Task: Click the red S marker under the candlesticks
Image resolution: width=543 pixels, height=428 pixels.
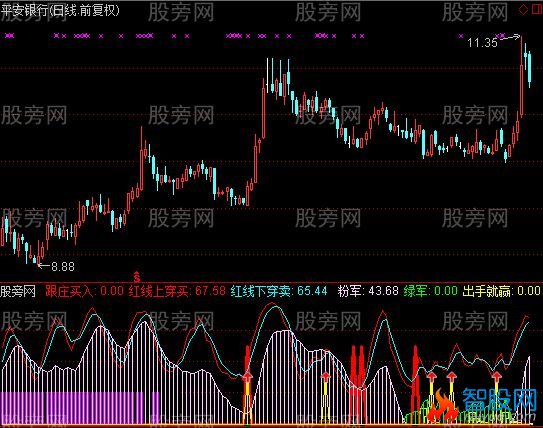Action: coord(137,277)
